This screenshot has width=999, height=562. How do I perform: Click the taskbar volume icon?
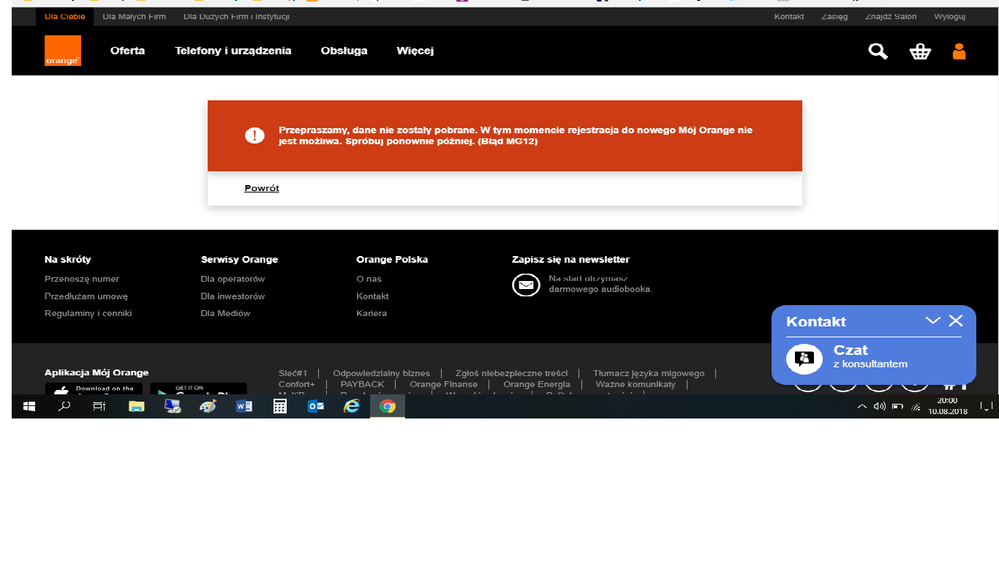pyautogui.click(x=879, y=407)
